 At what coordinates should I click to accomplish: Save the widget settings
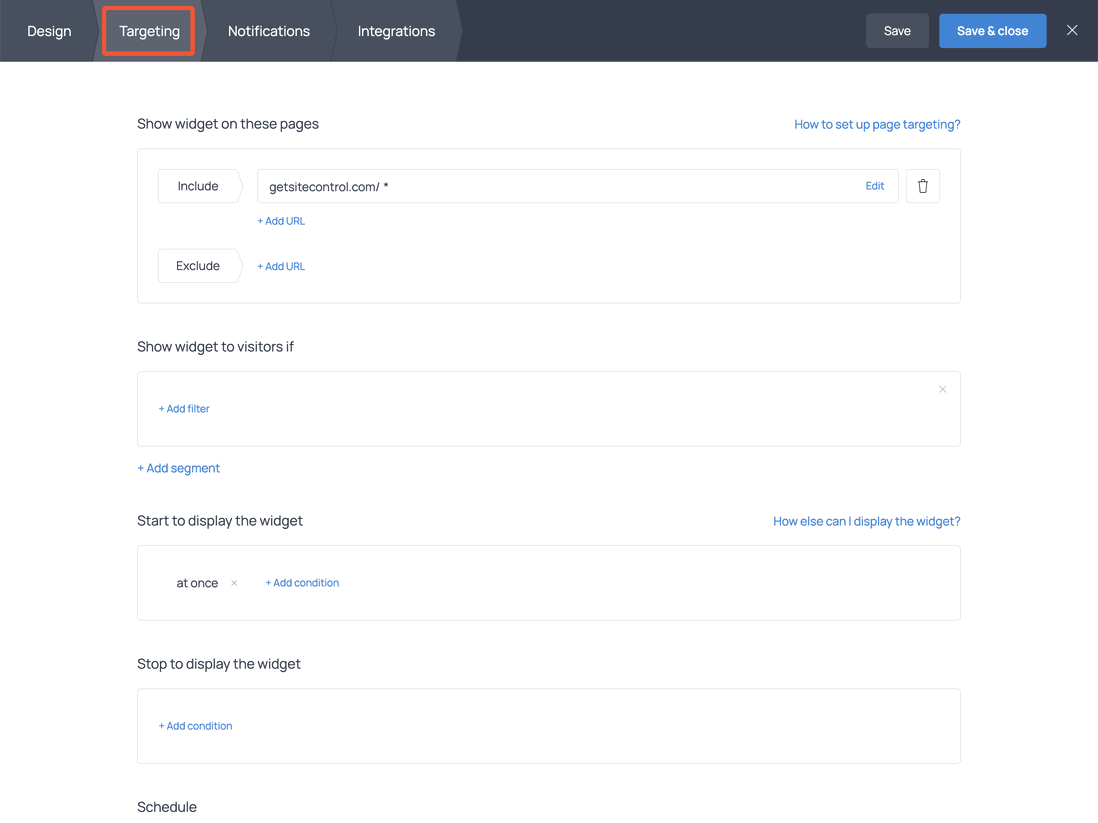(x=897, y=30)
